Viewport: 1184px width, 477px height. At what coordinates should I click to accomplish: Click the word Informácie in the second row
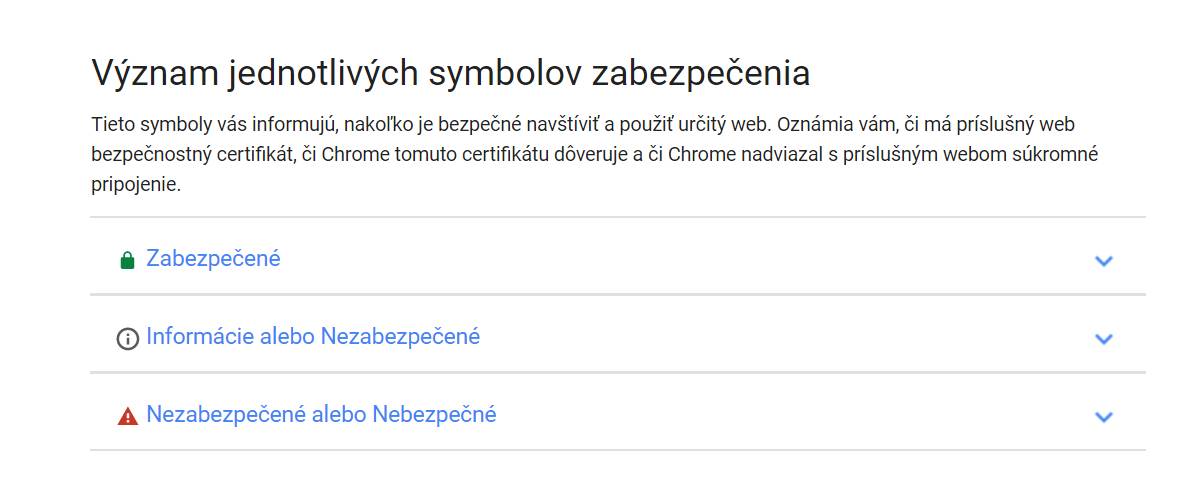[x=200, y=336]
